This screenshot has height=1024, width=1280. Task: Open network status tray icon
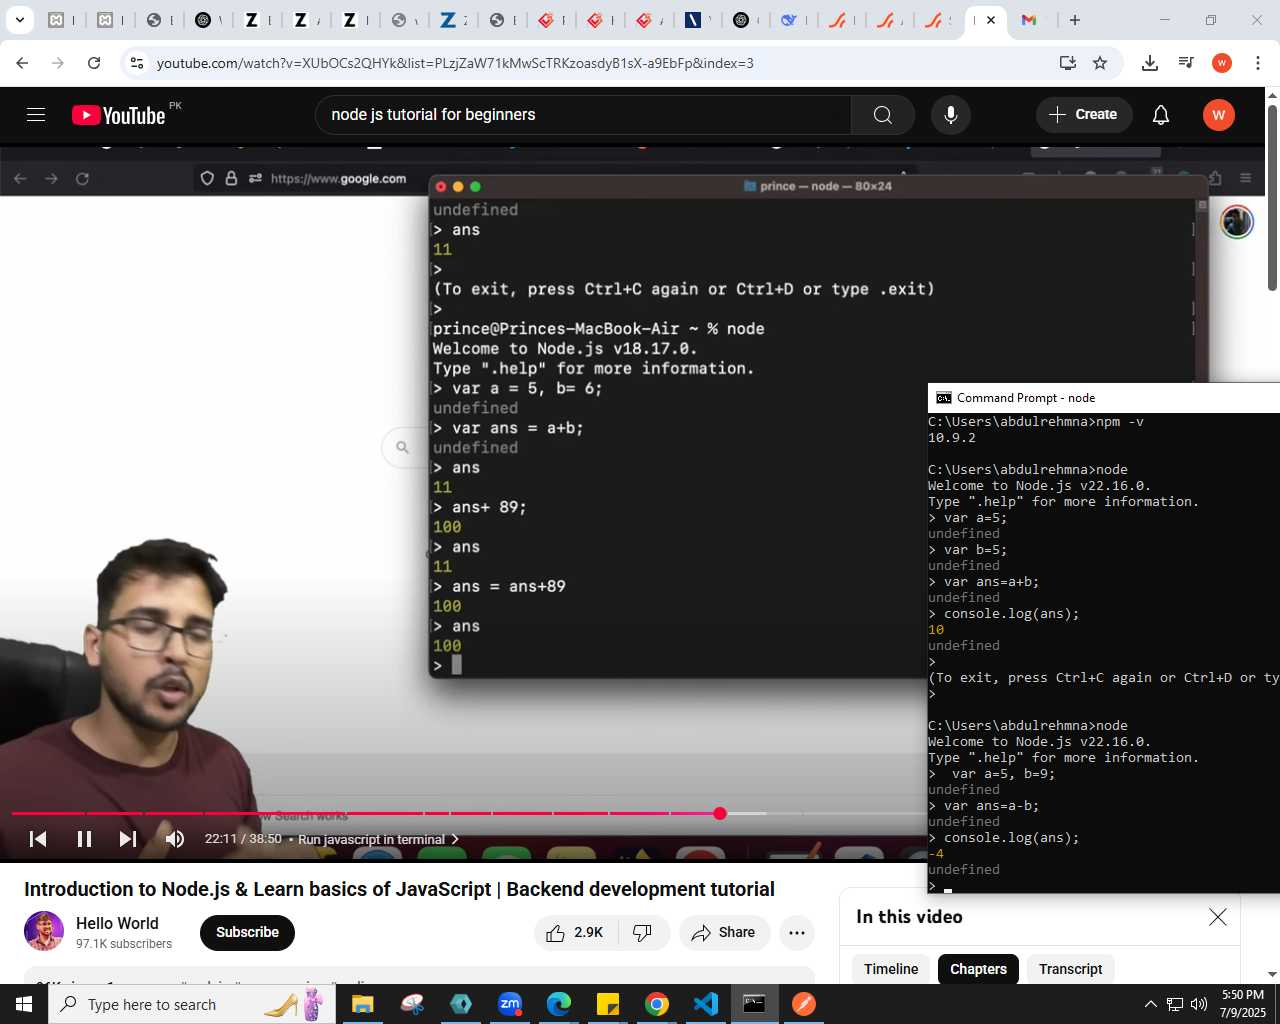[x=1175, y=1004]
